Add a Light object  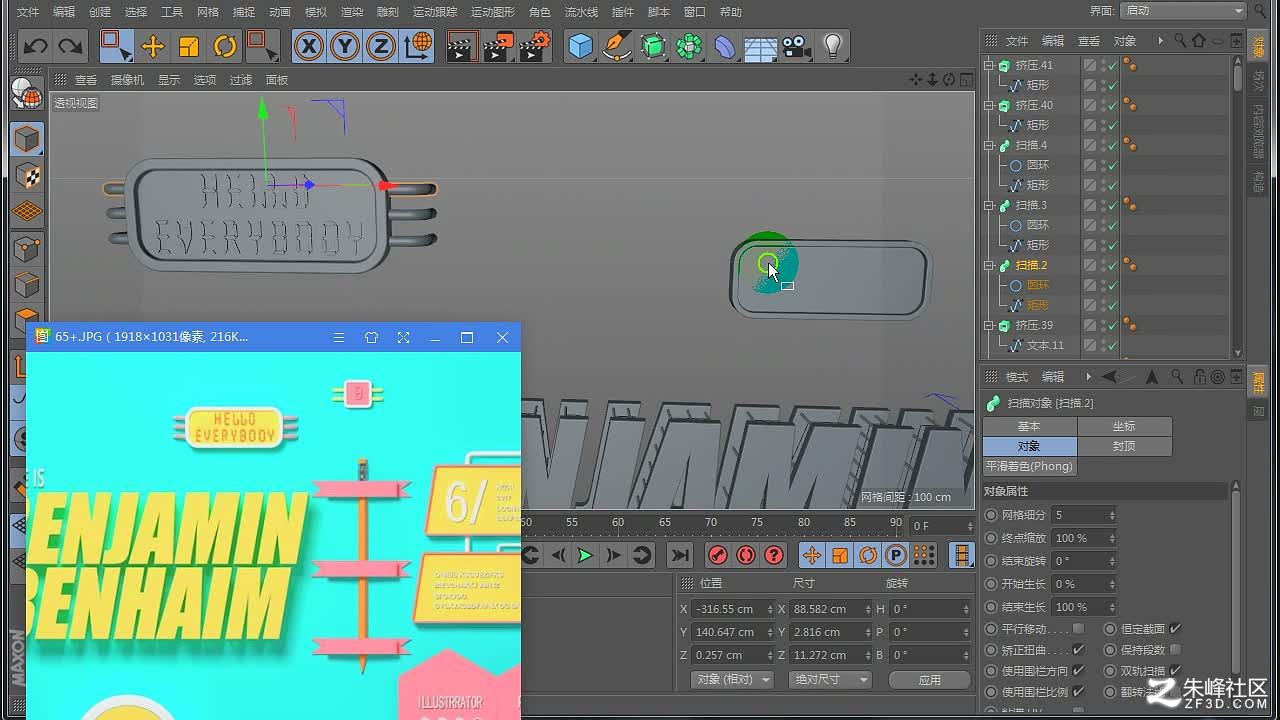(x=832, y=46)
